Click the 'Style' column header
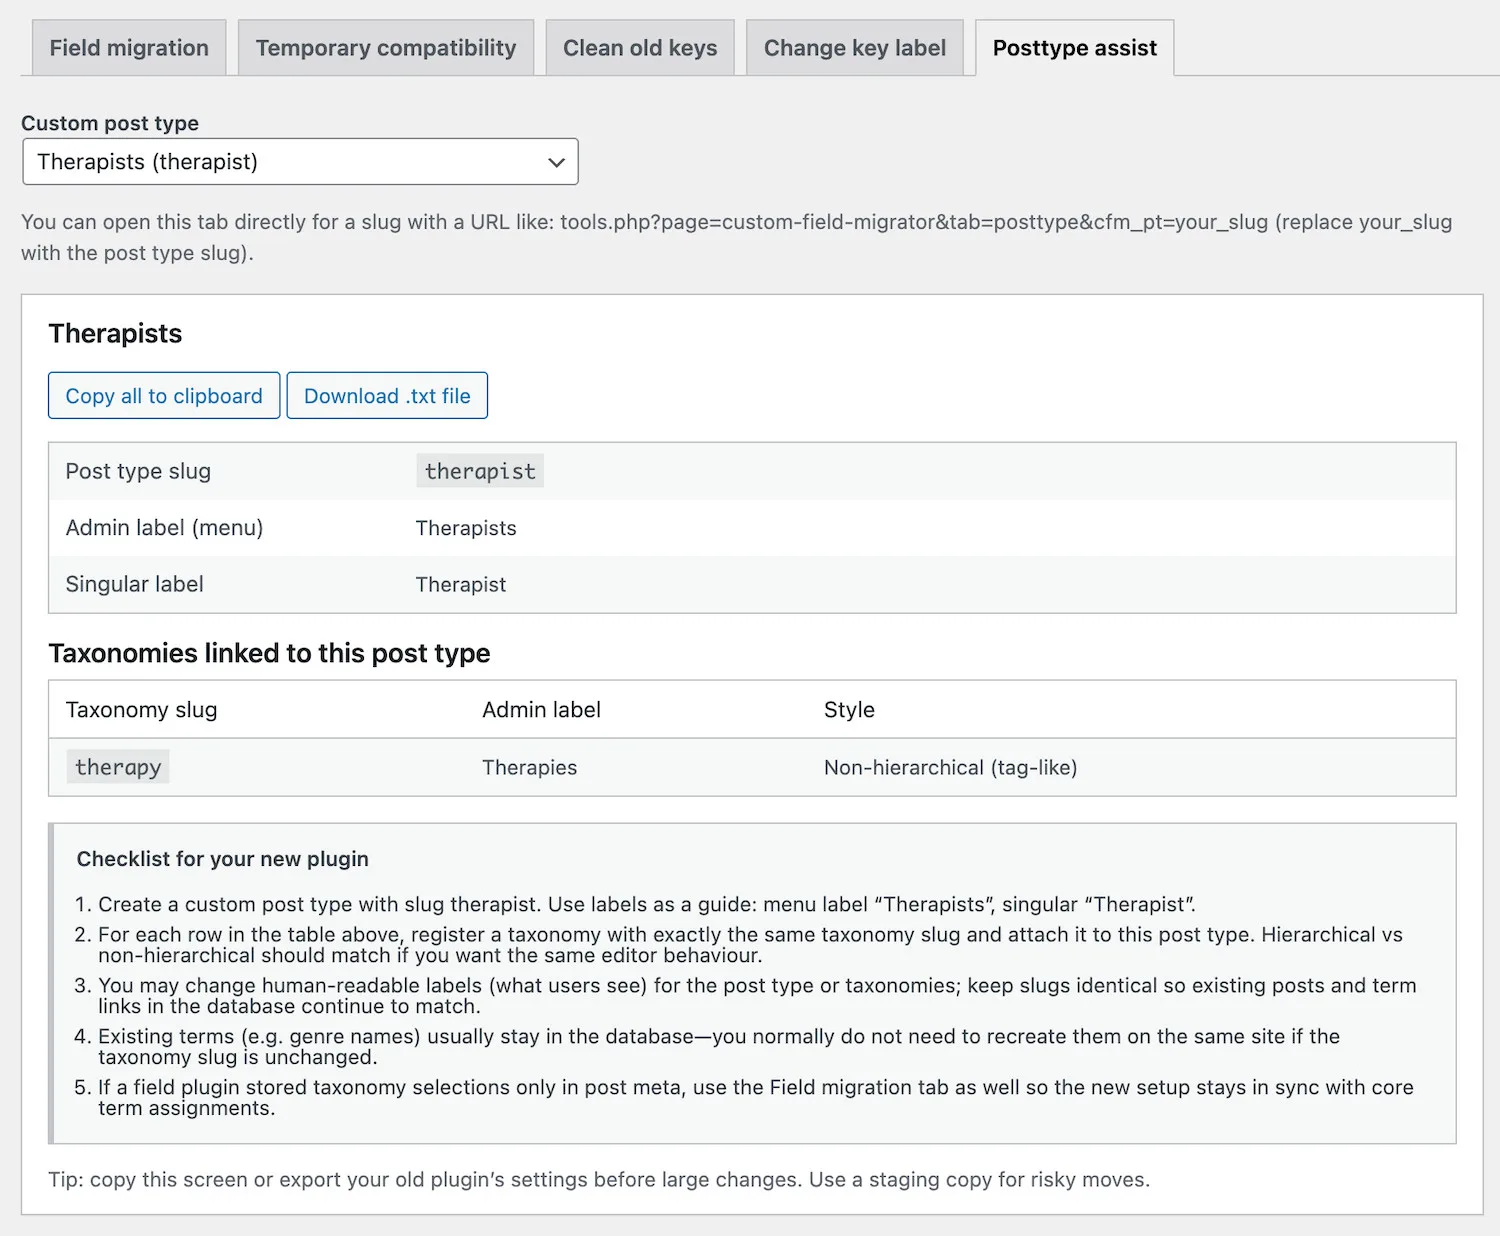The height and width of the screenshot is (1236, 1500). 849,710
